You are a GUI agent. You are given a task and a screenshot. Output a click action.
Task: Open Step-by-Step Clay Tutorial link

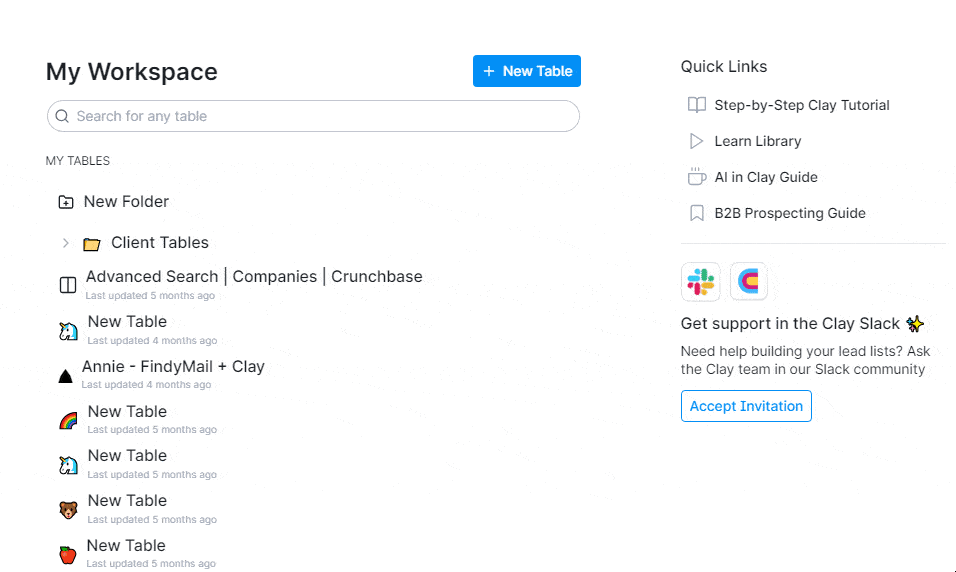pyautogui.click(x=802, y=105)
